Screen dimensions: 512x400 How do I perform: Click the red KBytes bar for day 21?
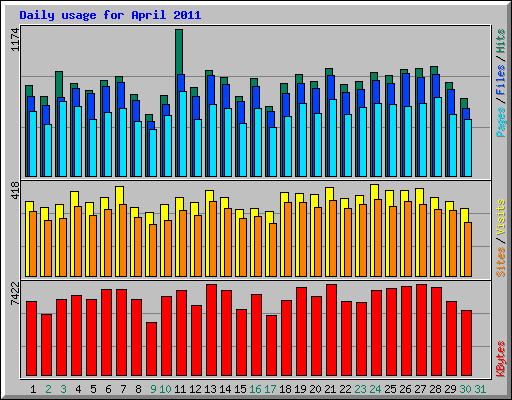click(331, 330)
